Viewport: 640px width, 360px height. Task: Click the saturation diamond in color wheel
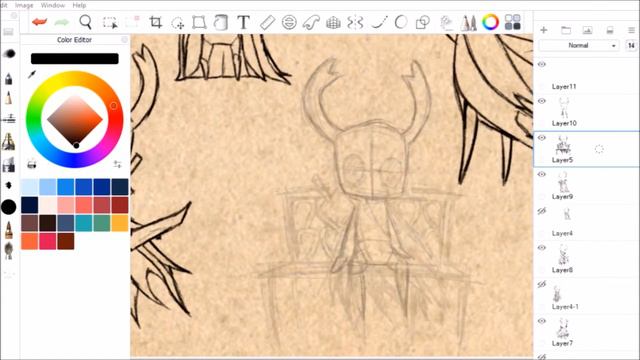(x=75, y=120)
